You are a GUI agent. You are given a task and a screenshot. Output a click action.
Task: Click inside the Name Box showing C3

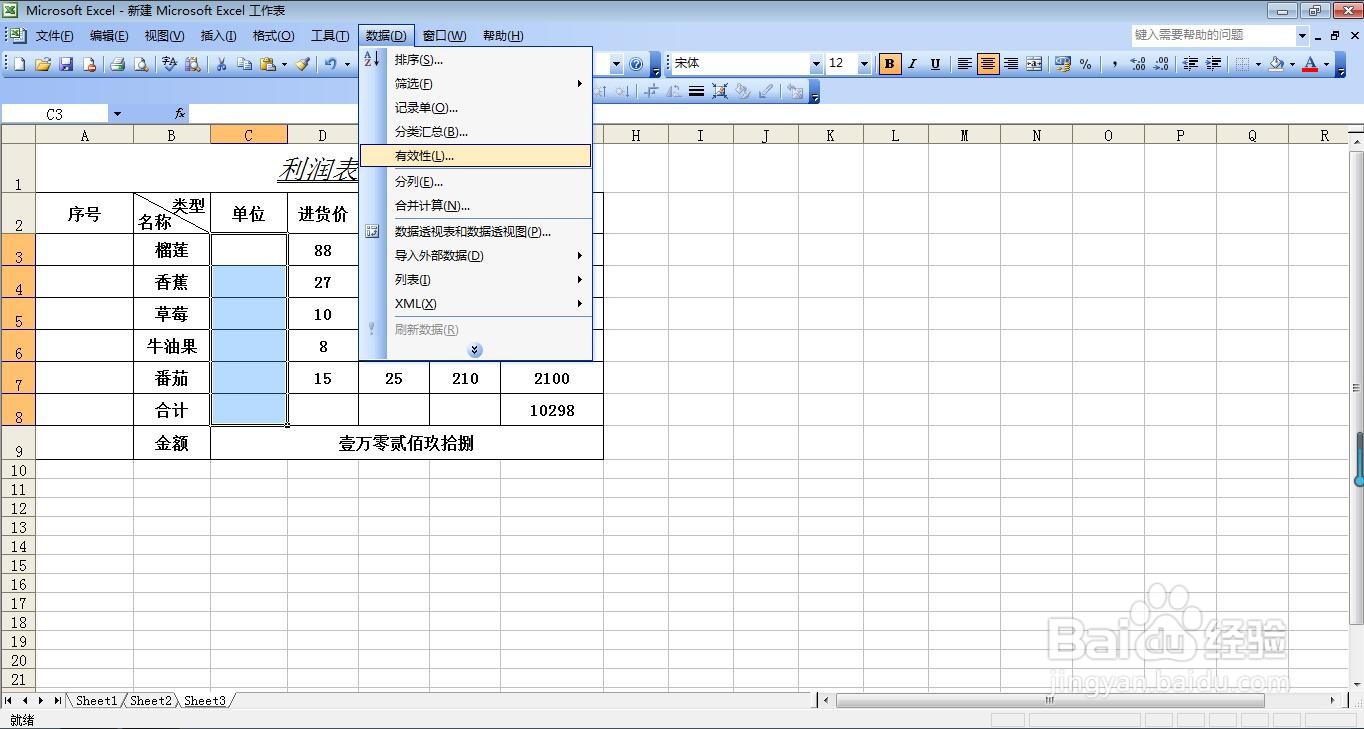(x=55, y=113)
